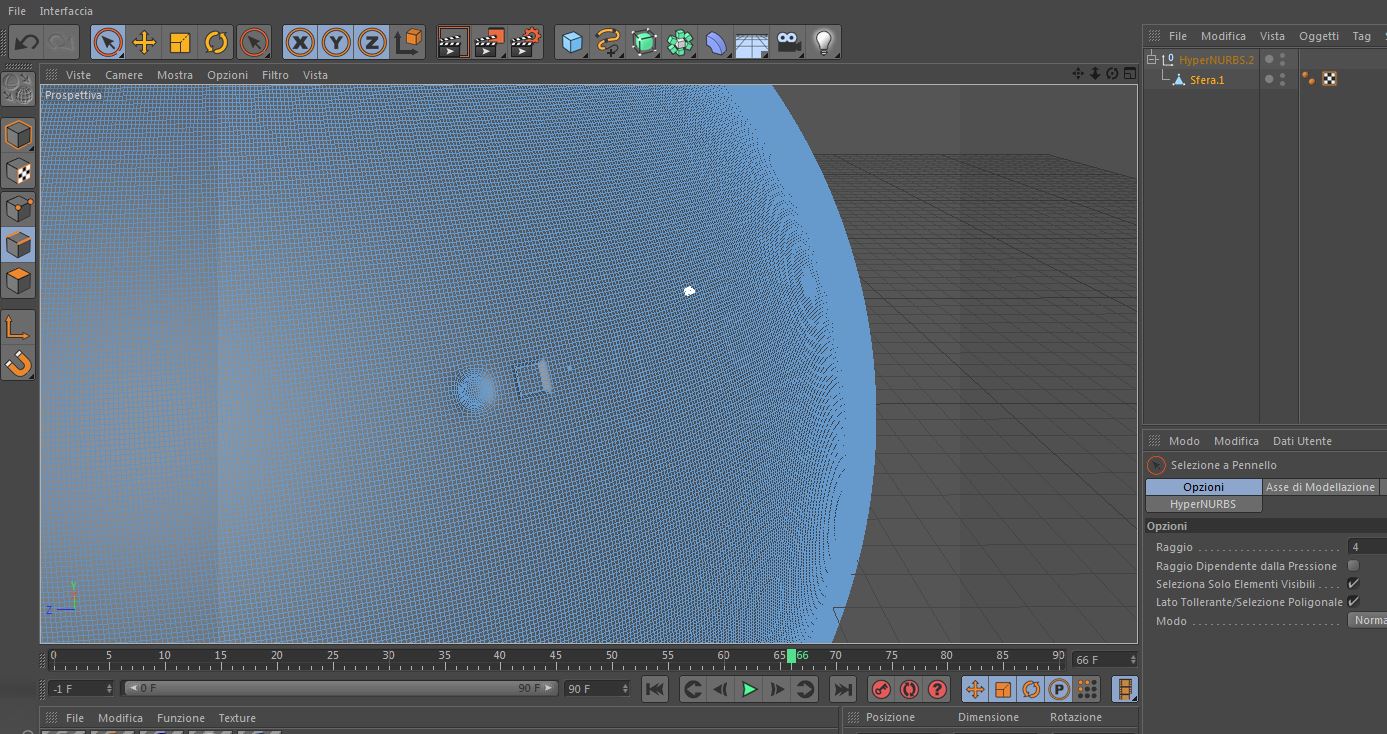This screenshot has width=1387, height=734.
Task: Select the Rotate tool
Action: pyautogui.click(x=216, y=42)
